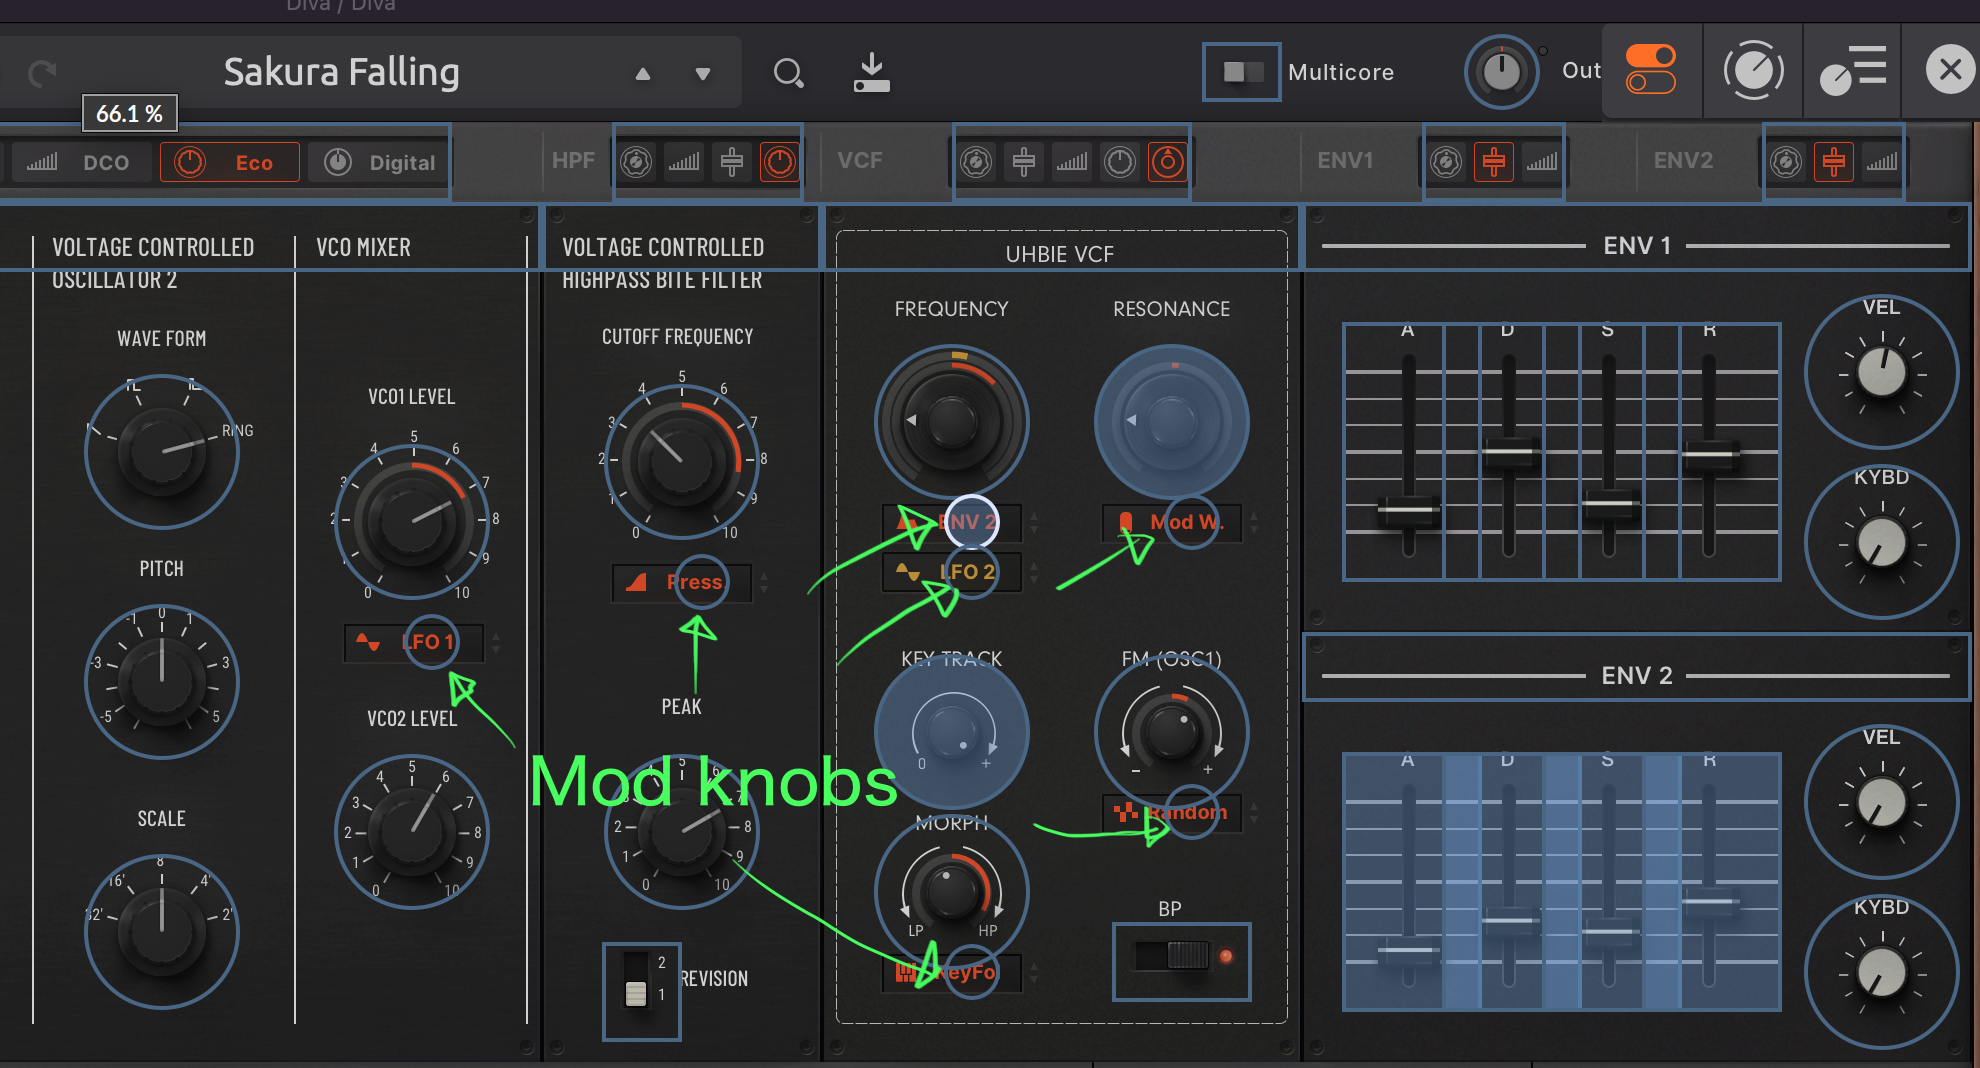Open the LFO 1 mixer mod source selector

point(414,642)
